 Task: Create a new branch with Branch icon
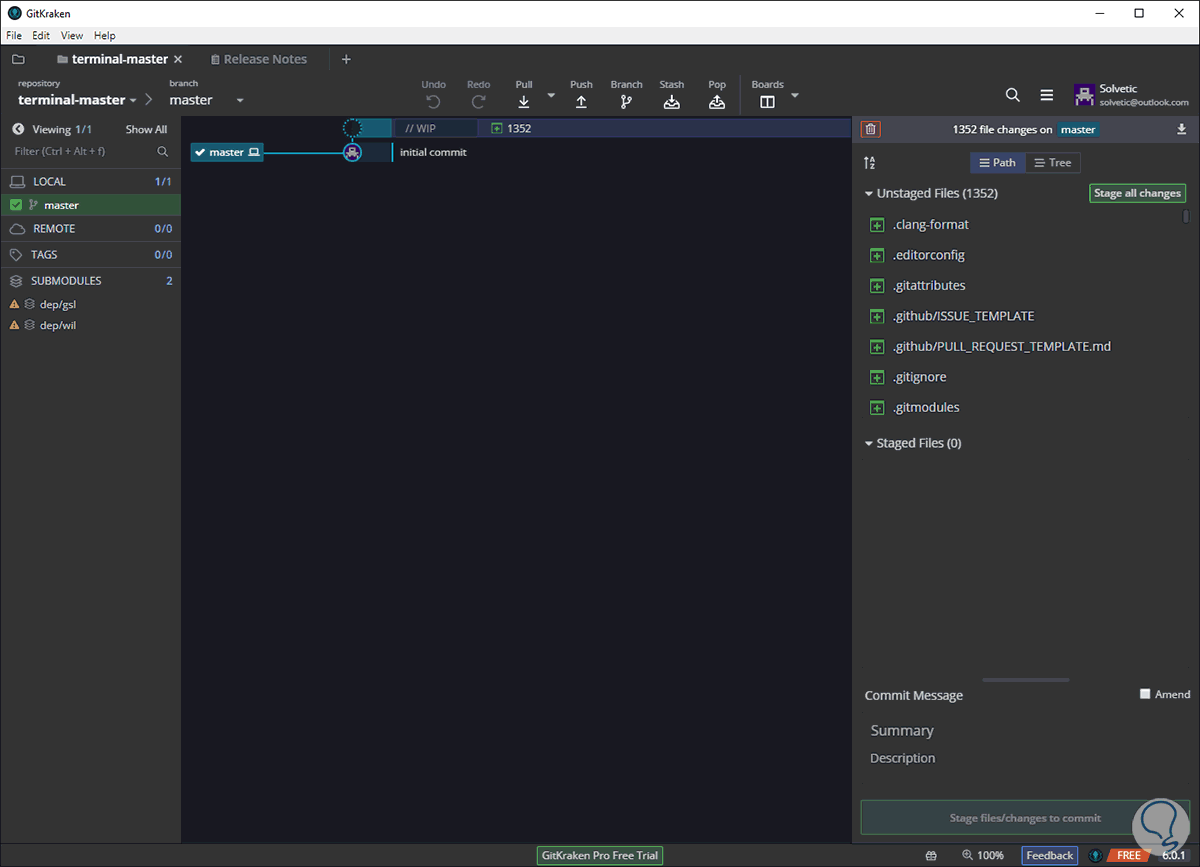click(x=626, y=101)
